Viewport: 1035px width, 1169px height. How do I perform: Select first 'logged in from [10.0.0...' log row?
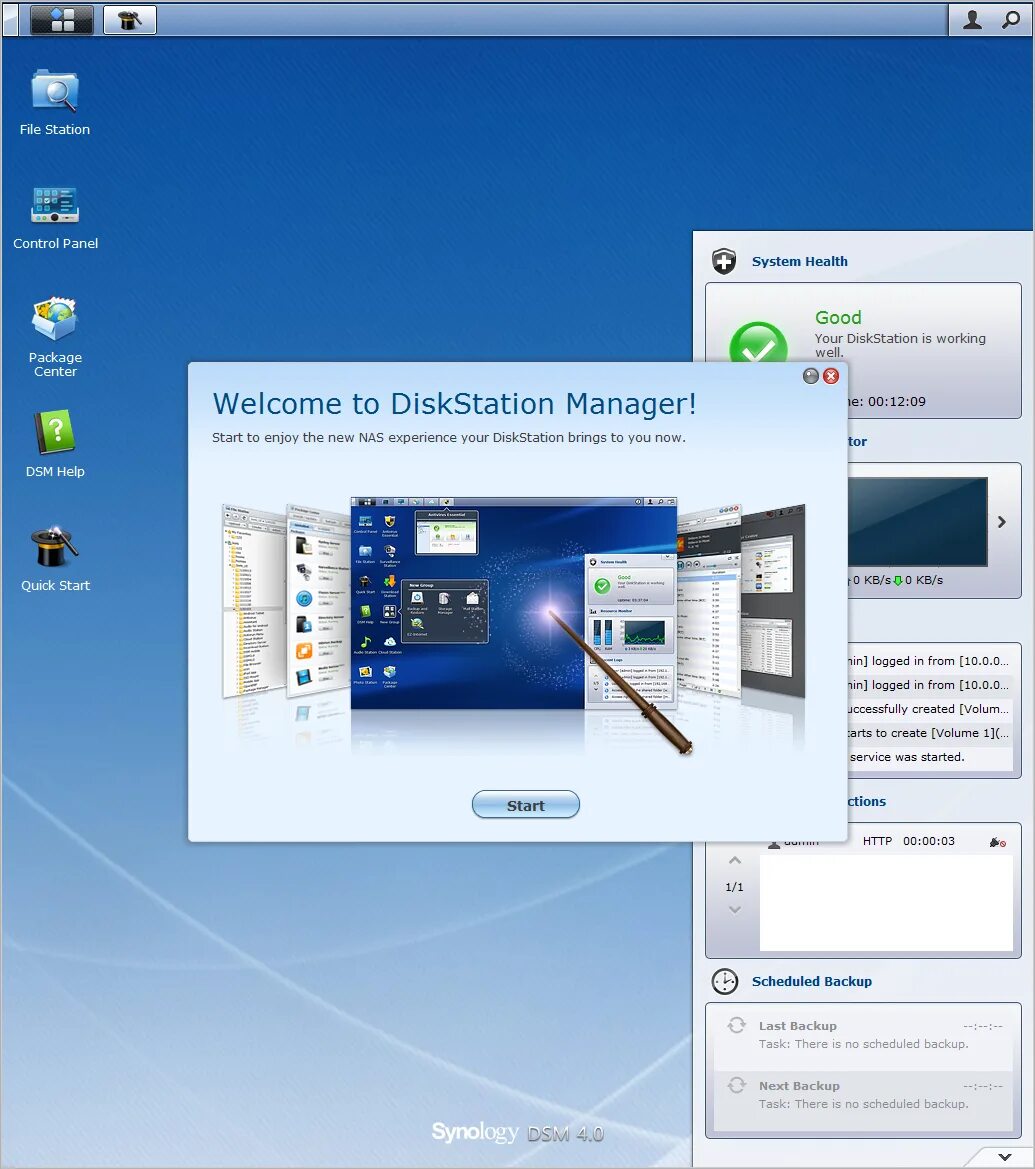tap(929, 661)
